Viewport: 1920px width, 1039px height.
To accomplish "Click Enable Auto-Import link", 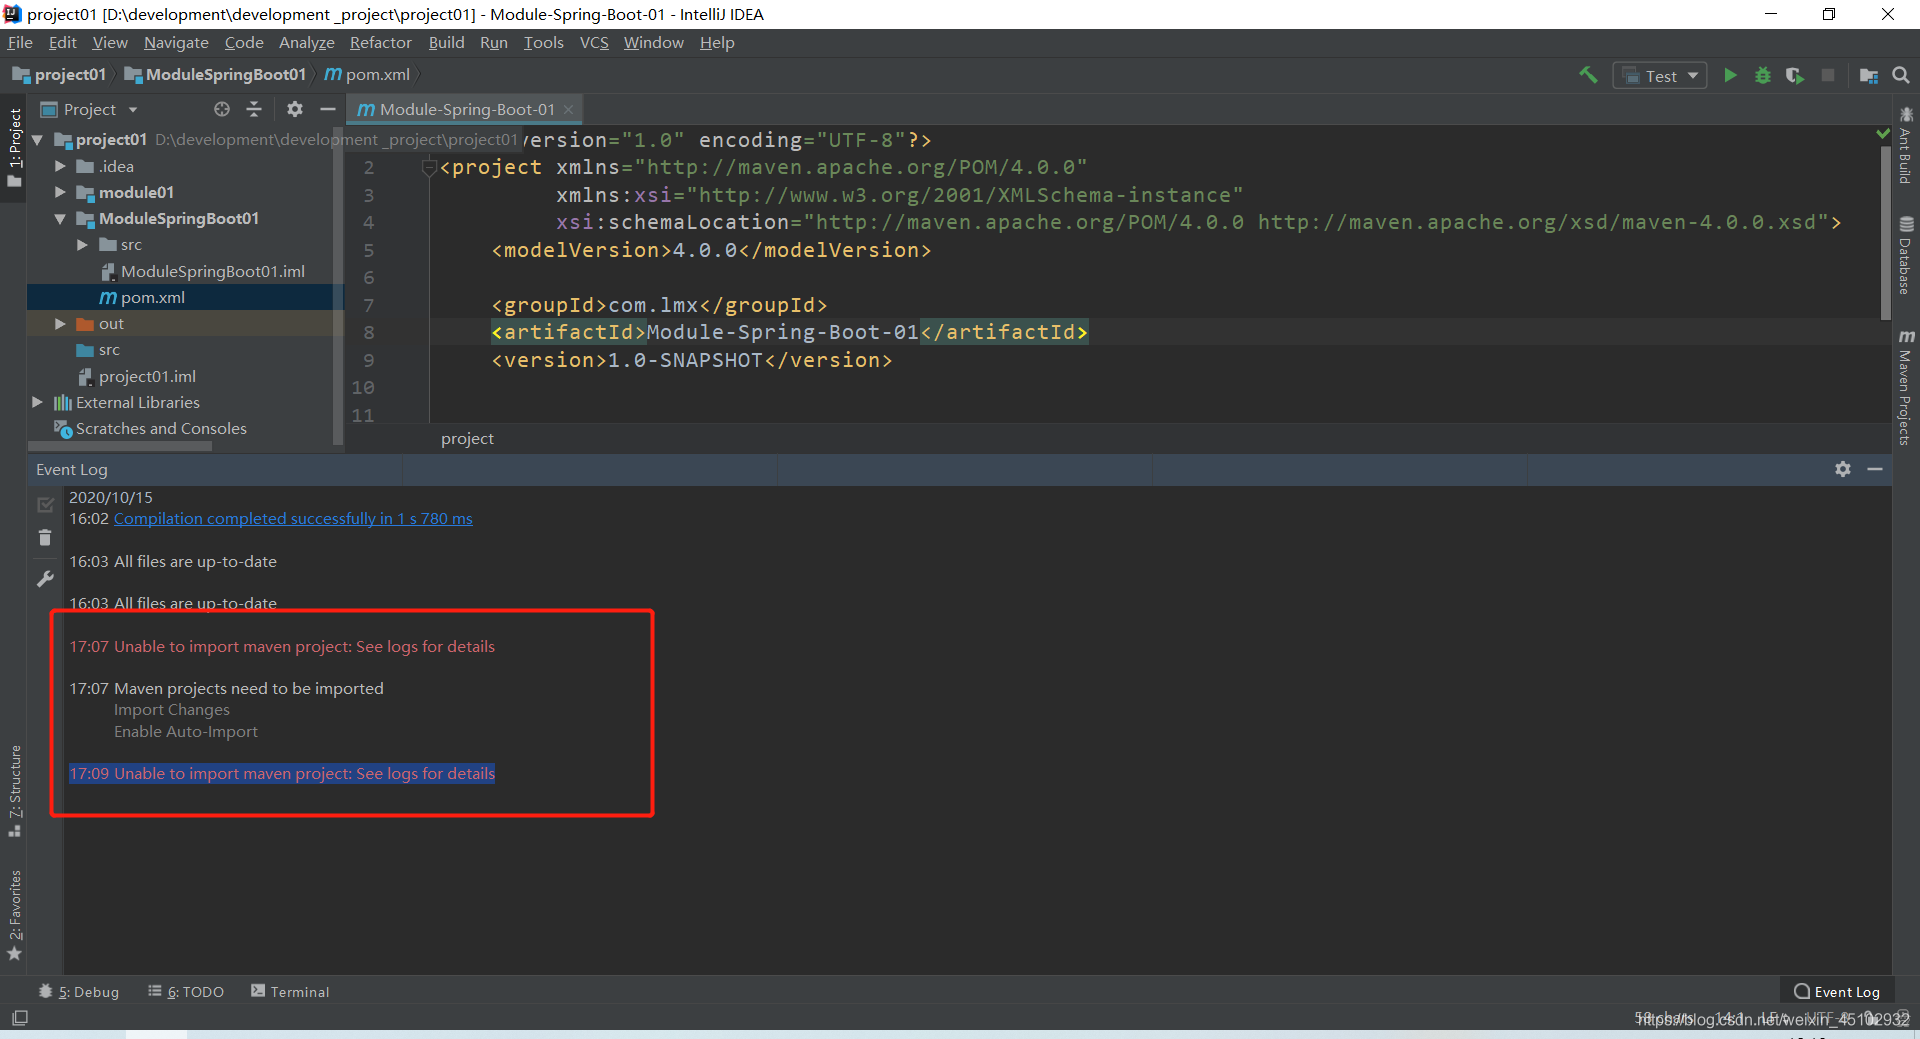I will point(186,732).
